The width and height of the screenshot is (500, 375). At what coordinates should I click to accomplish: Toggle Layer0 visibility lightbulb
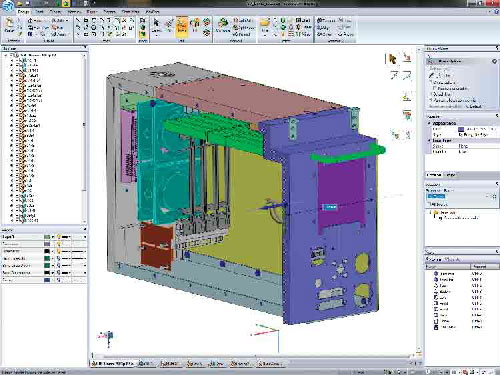[59, 237]
